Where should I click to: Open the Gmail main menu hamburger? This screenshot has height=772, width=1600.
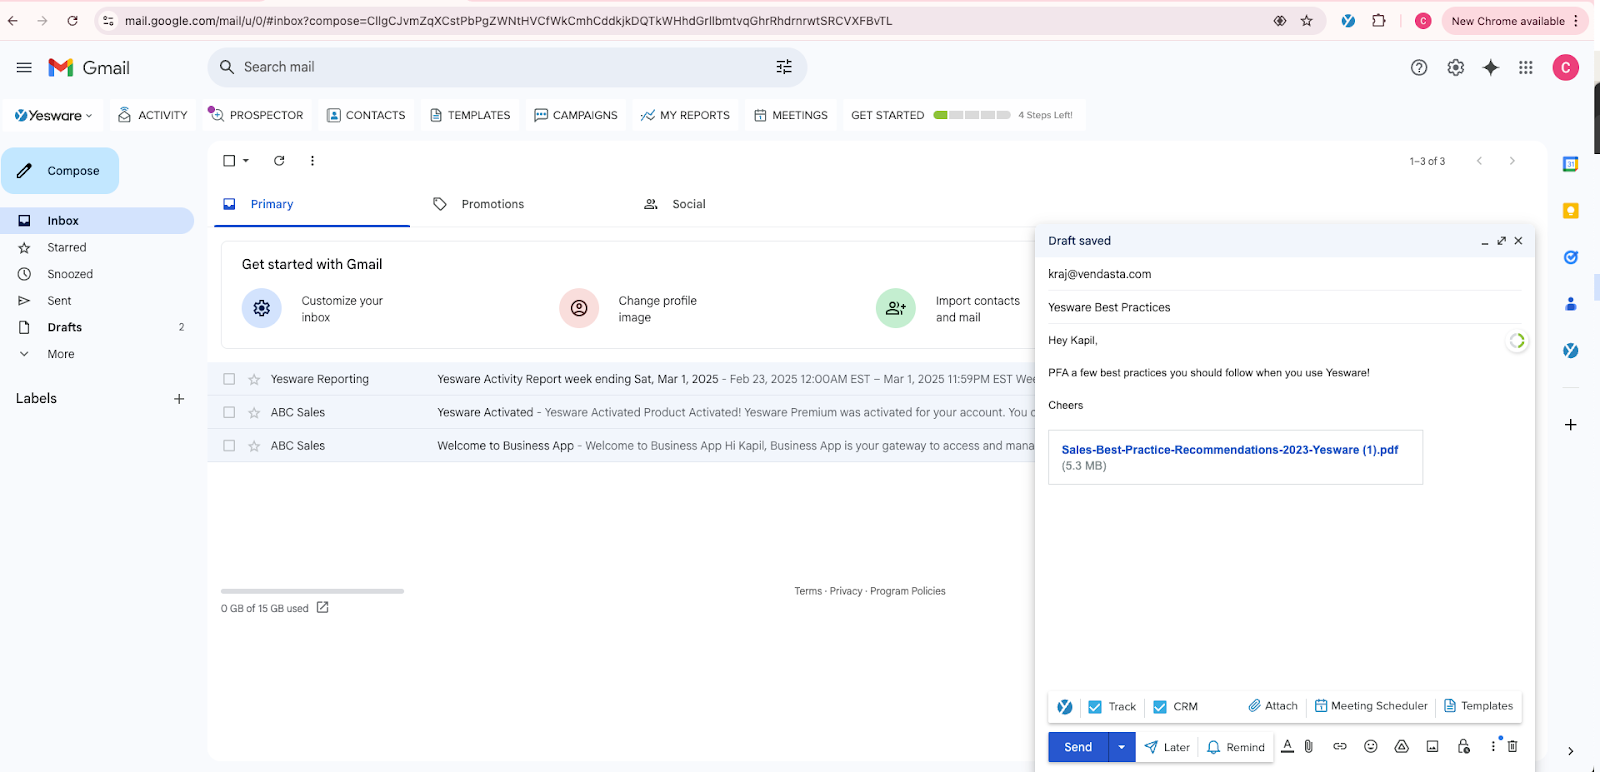pos(24,67)
